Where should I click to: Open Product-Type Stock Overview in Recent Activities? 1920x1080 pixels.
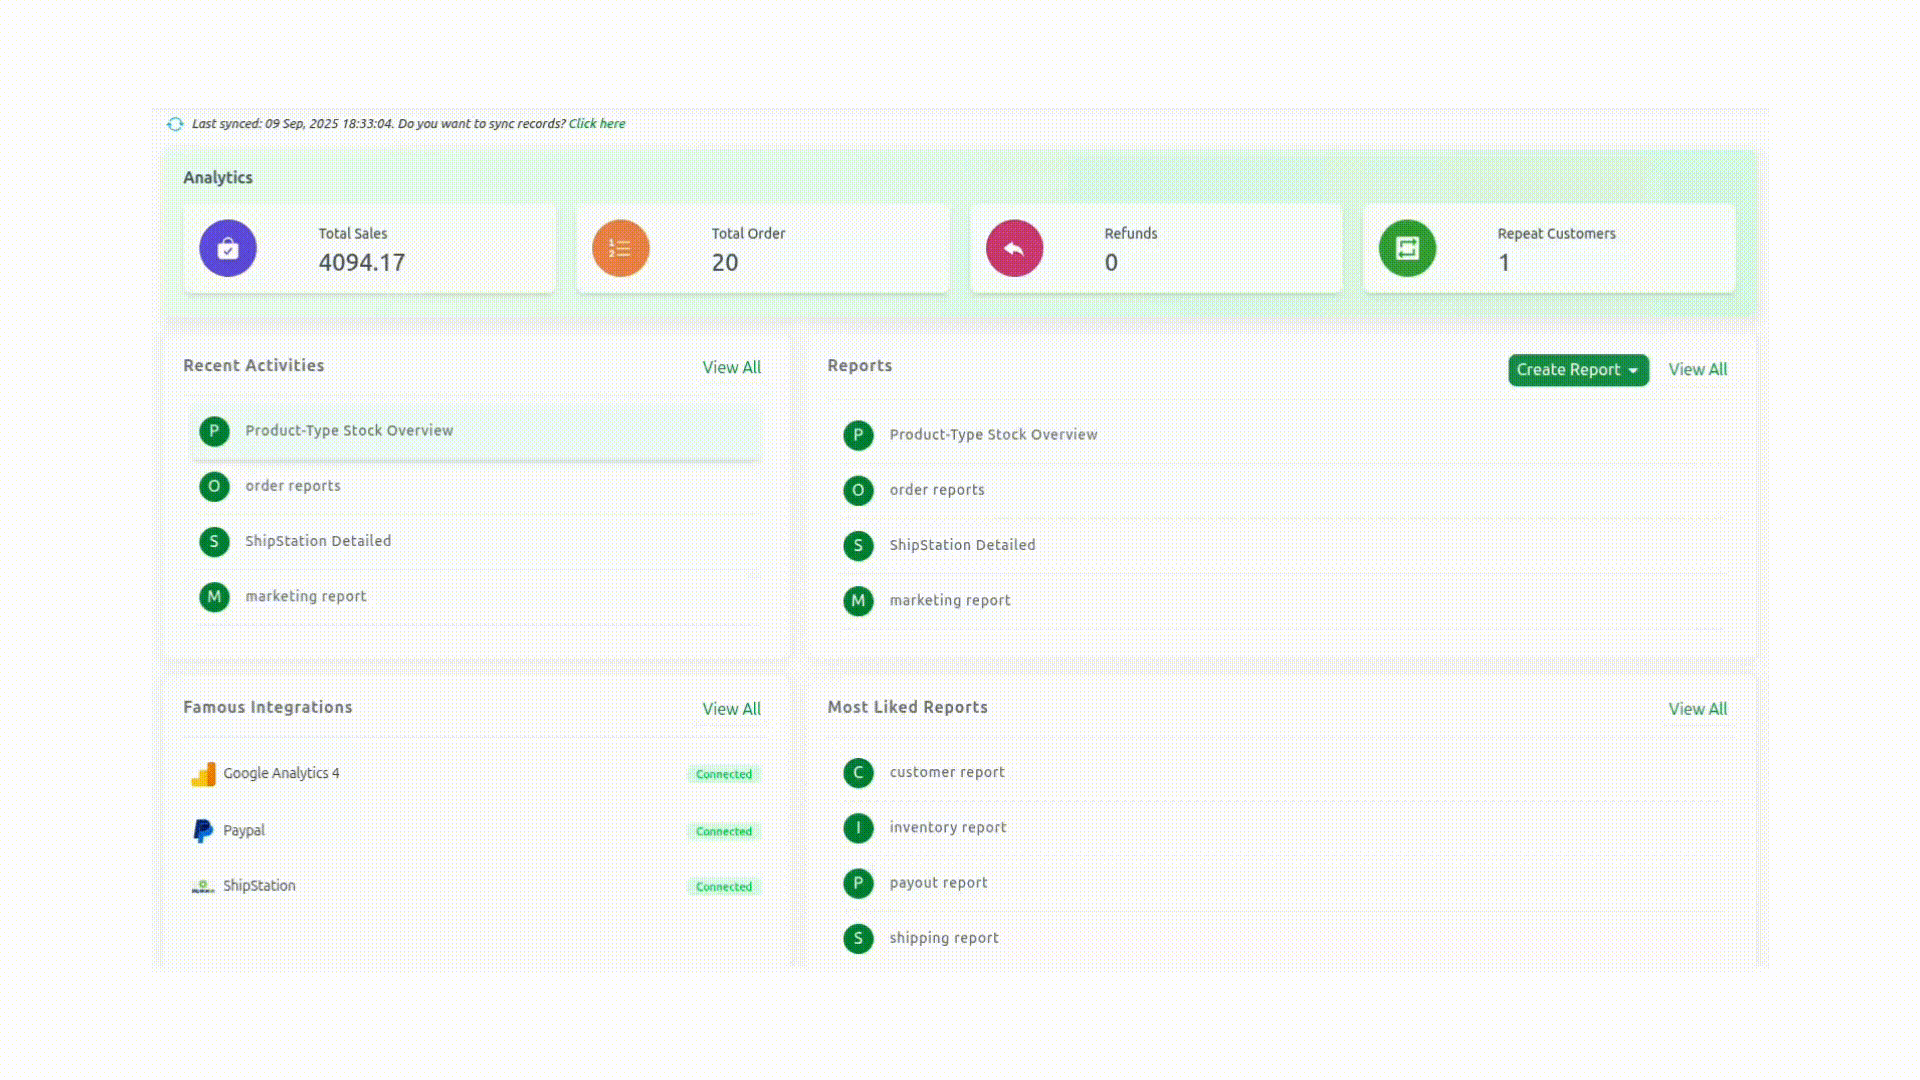click(x=349, y=431)
